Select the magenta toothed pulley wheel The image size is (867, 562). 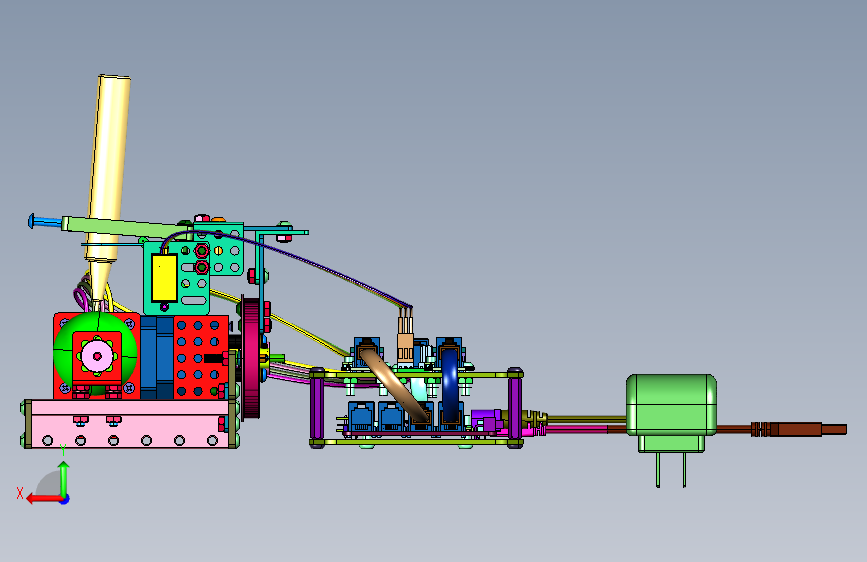click(x=252, y=358)
